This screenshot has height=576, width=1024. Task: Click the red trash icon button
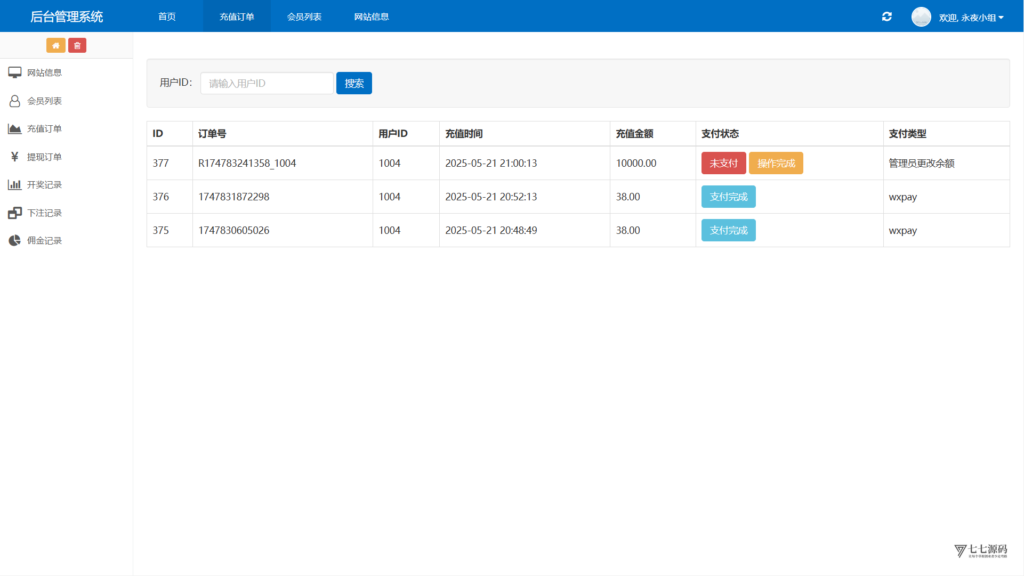coord(77,45)
